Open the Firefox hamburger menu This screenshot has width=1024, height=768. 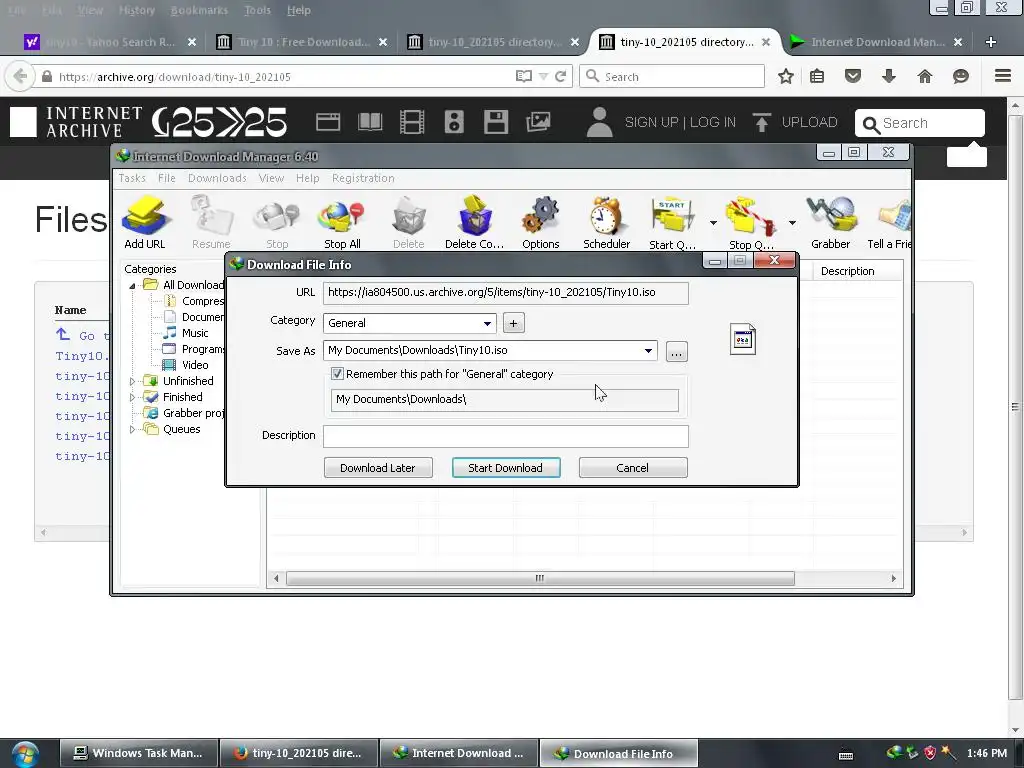[x=1003, y=76]
